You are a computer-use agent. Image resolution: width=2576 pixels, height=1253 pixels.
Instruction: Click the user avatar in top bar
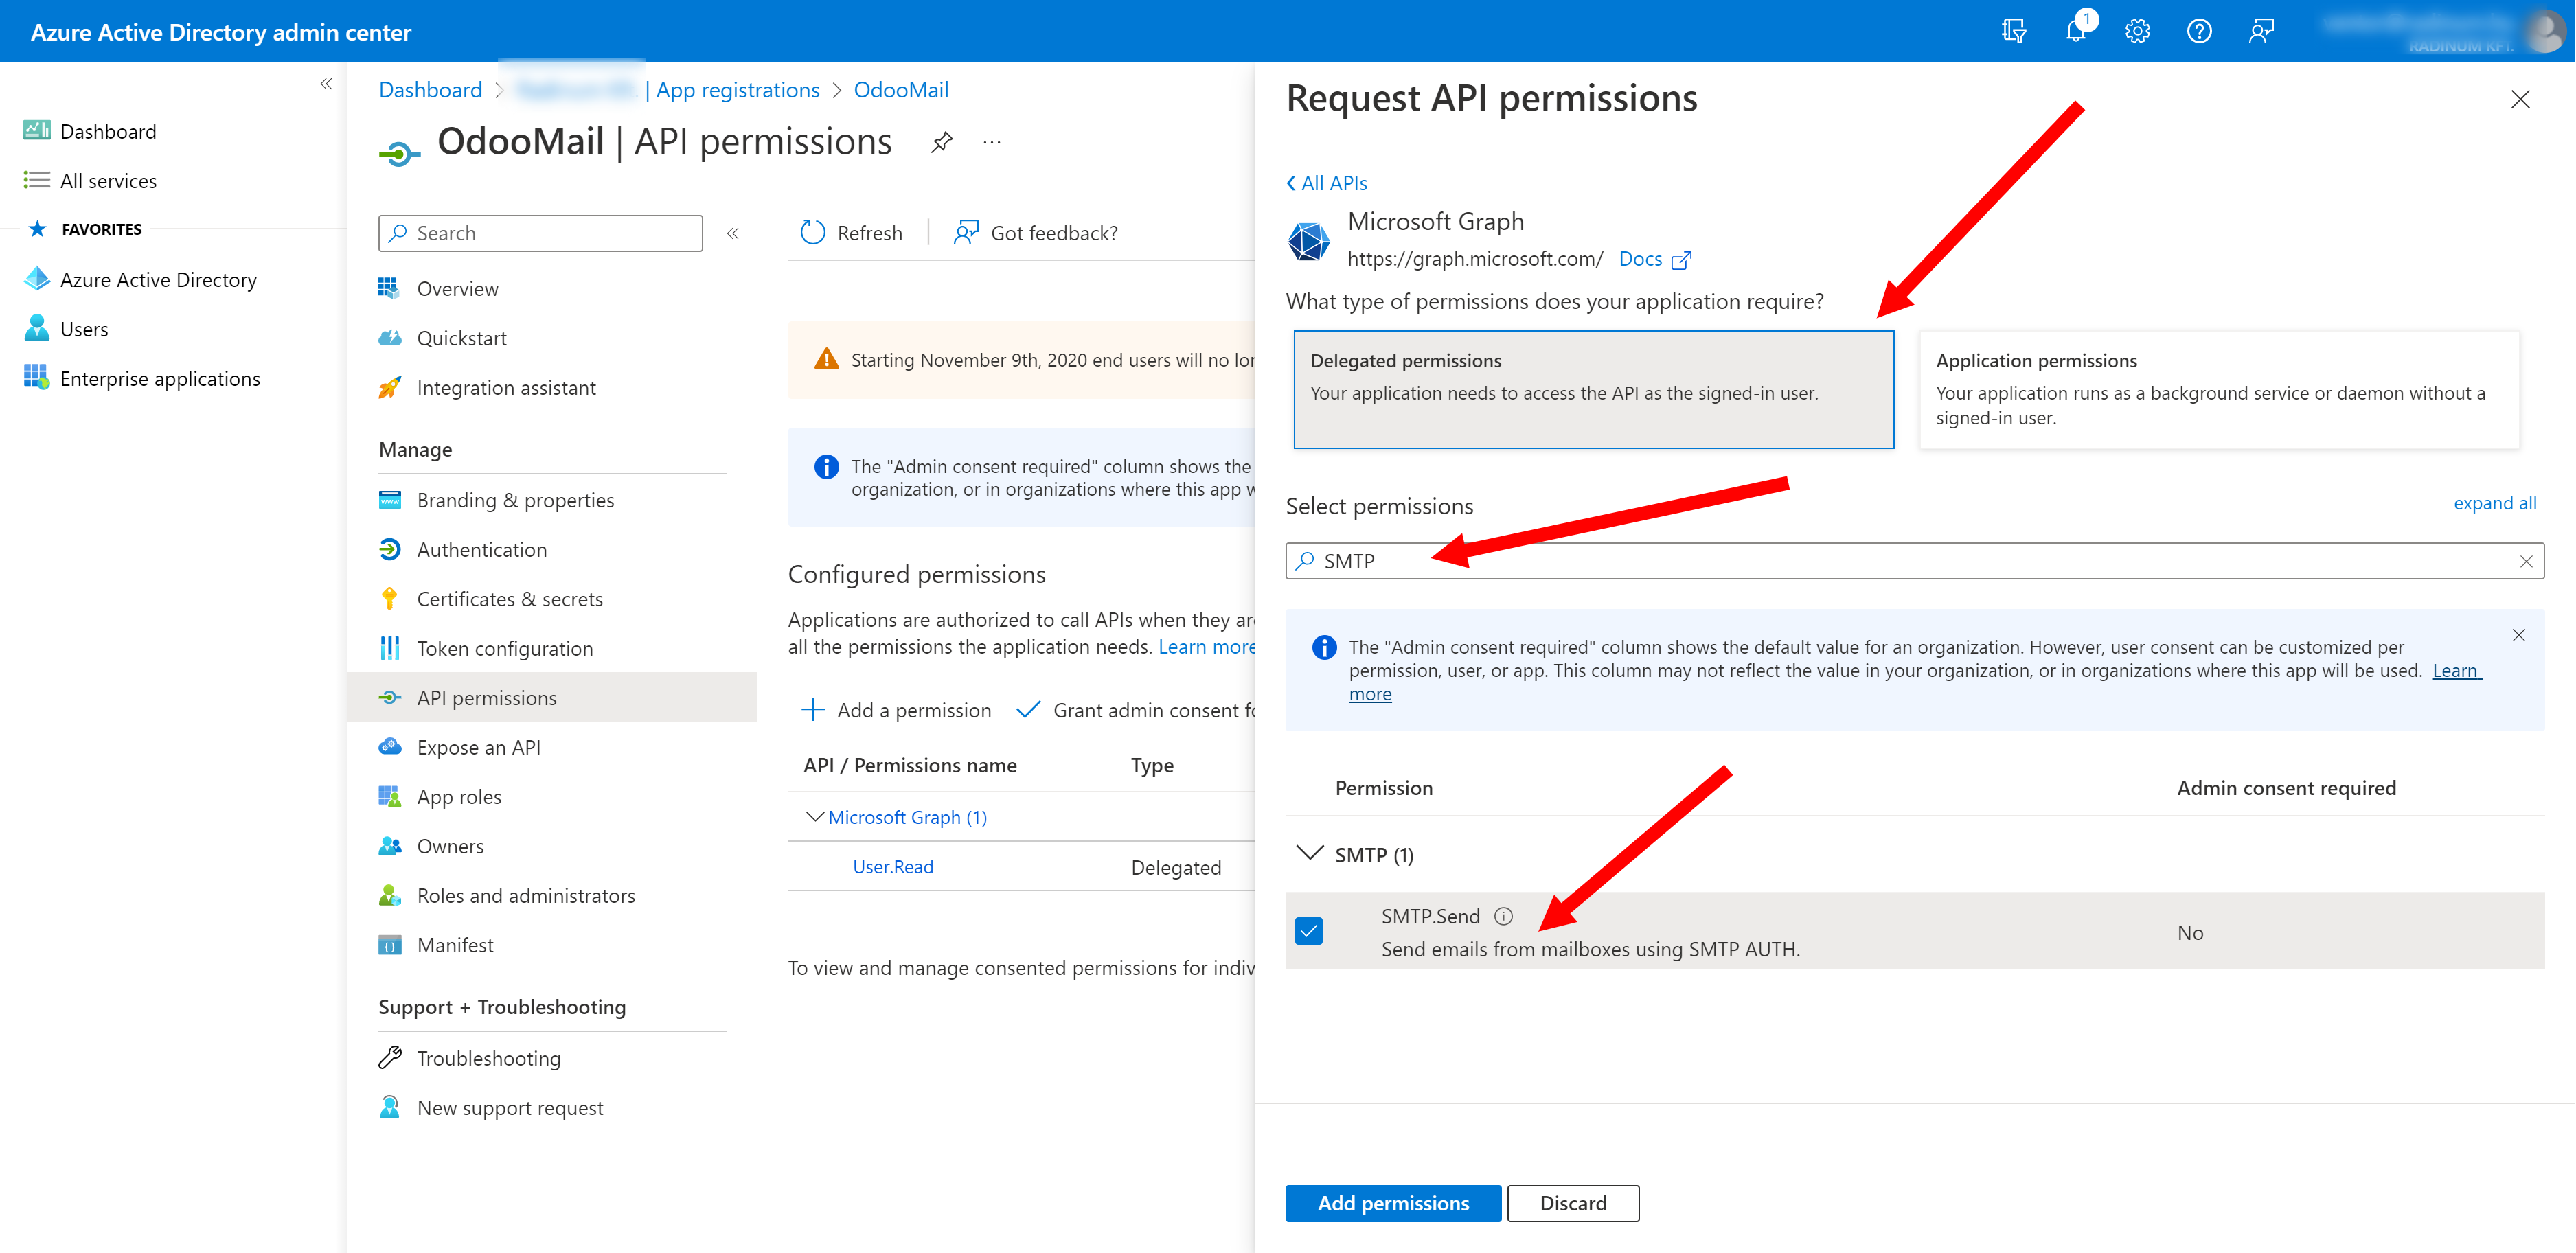2545,31
